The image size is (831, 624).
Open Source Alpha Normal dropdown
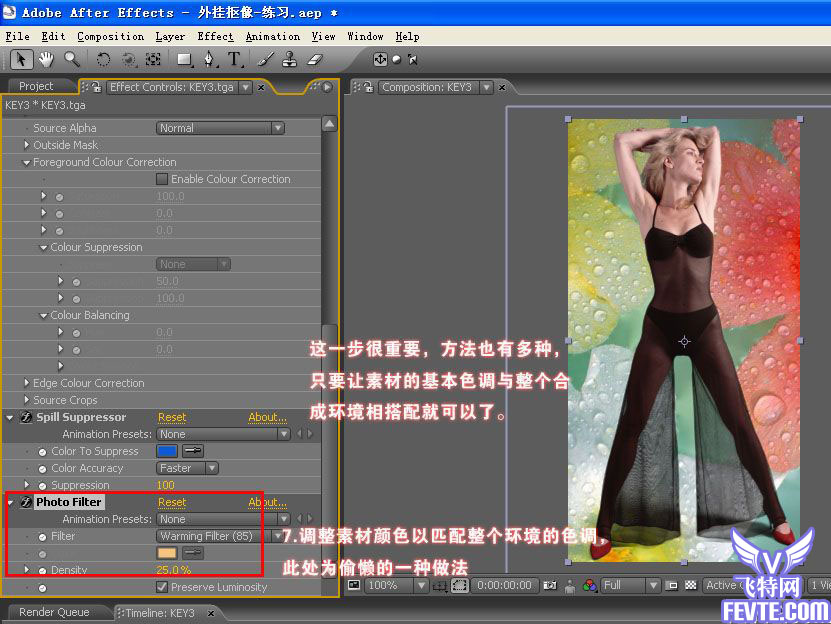click(x=220, y=128)
